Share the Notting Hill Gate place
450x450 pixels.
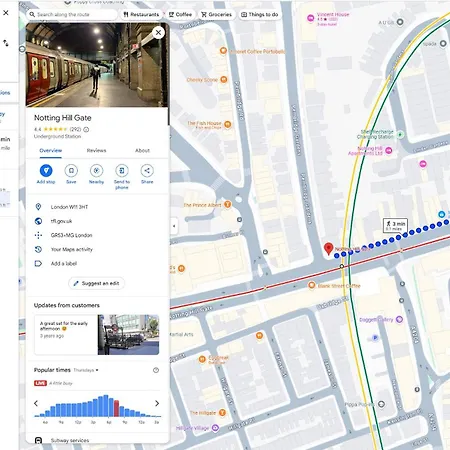147,170
